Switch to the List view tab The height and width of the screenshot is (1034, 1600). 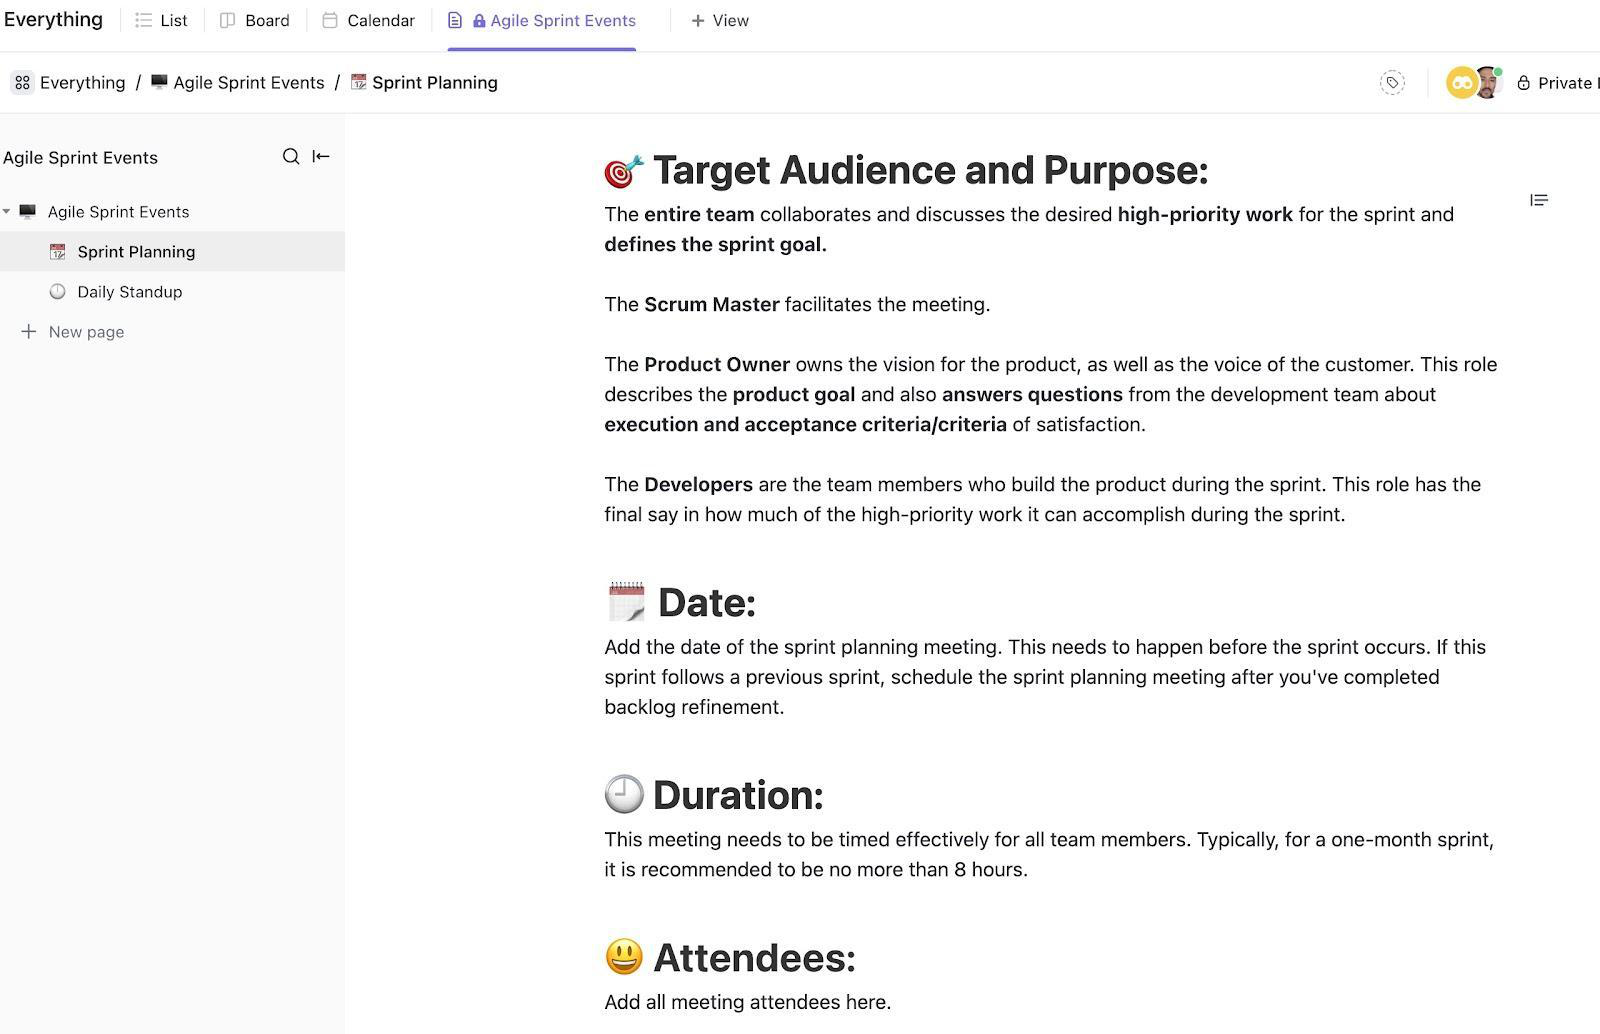pyautogui.click(x=162, y=21)
